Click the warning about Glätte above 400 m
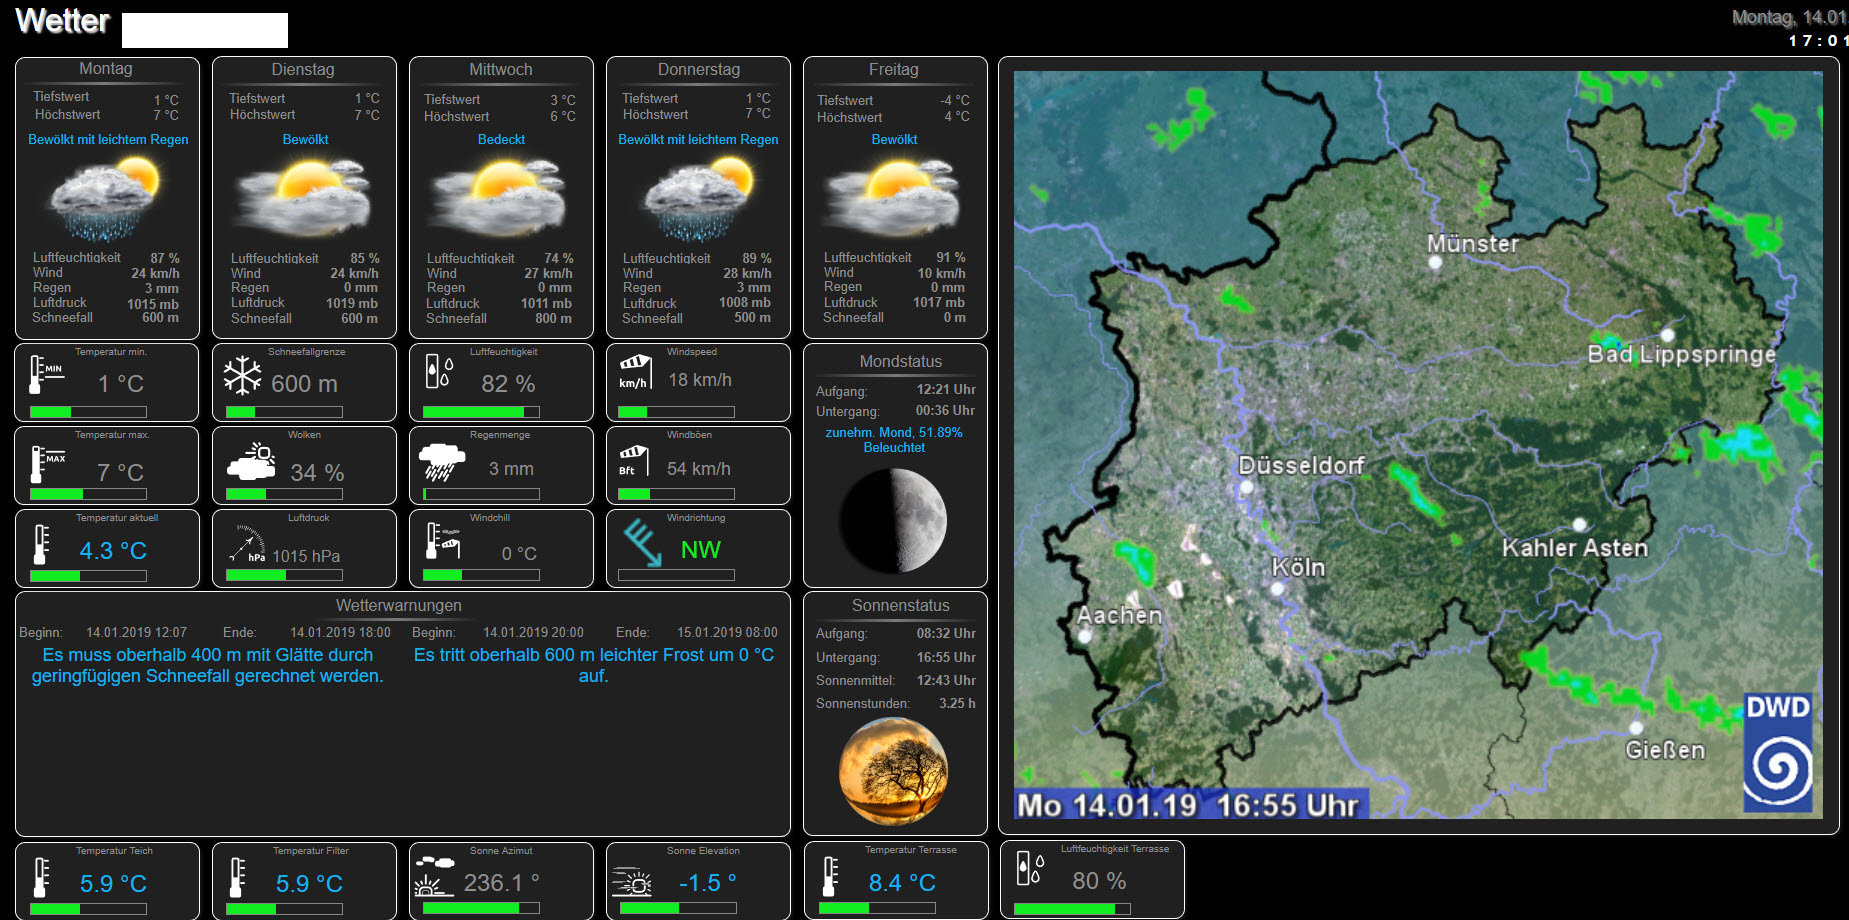The height and width of the screenshot is (920, 1849). (207, 665)
